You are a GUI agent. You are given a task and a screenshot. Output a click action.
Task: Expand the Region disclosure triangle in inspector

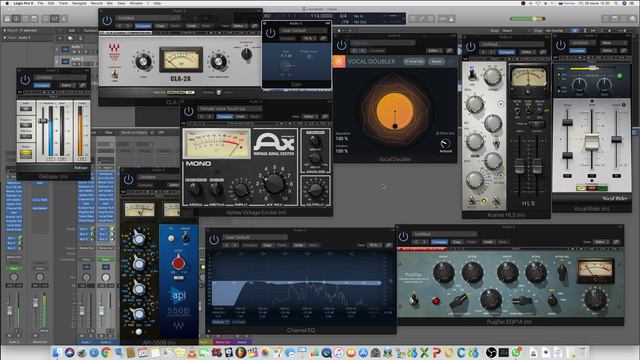4,31
